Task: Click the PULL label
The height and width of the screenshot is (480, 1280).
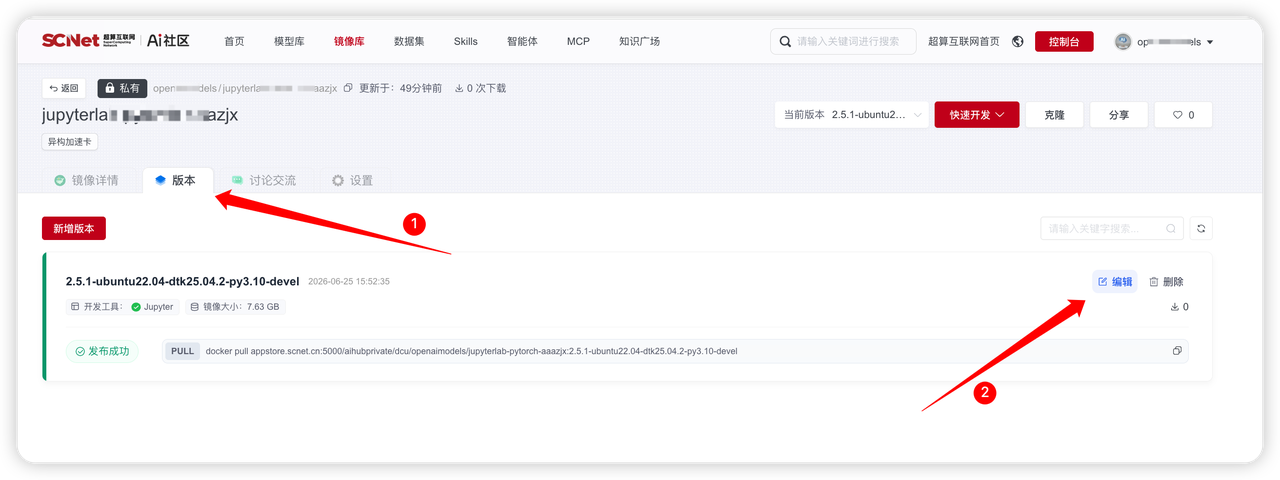Action: 182,351
